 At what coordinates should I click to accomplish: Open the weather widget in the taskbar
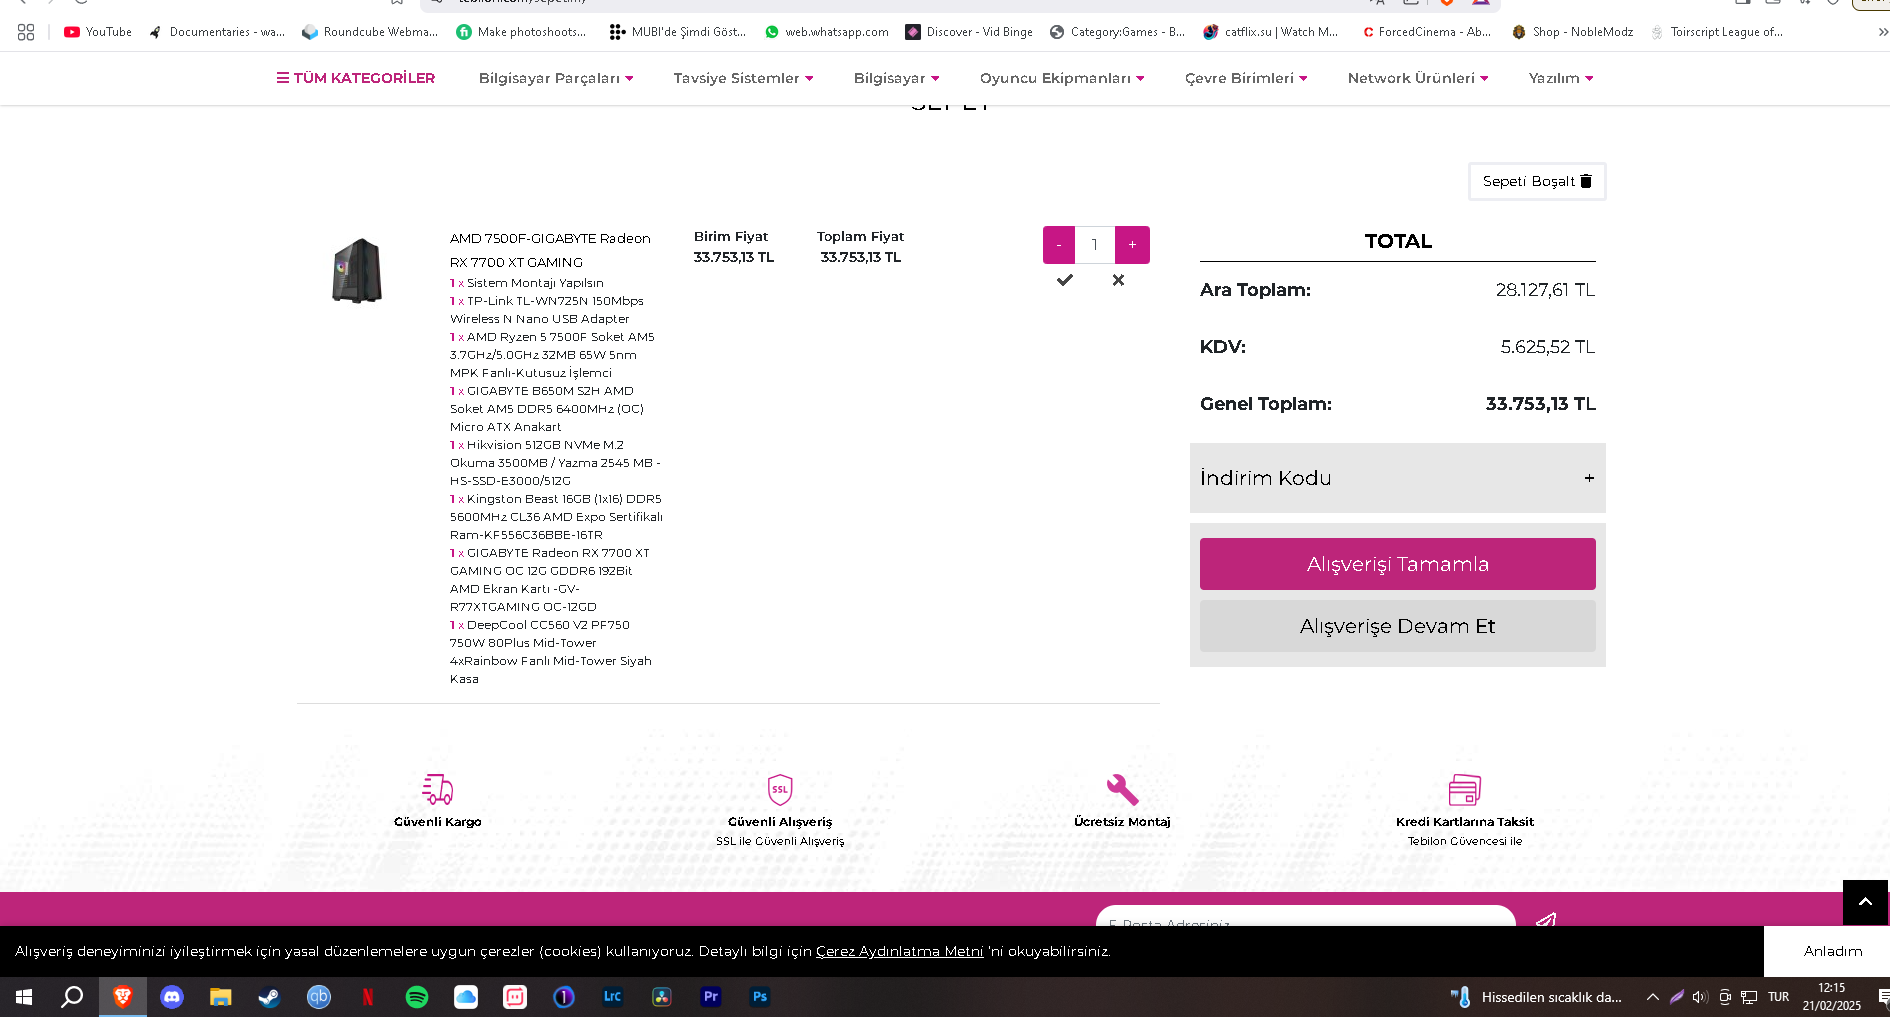(x=1537, y=997)
